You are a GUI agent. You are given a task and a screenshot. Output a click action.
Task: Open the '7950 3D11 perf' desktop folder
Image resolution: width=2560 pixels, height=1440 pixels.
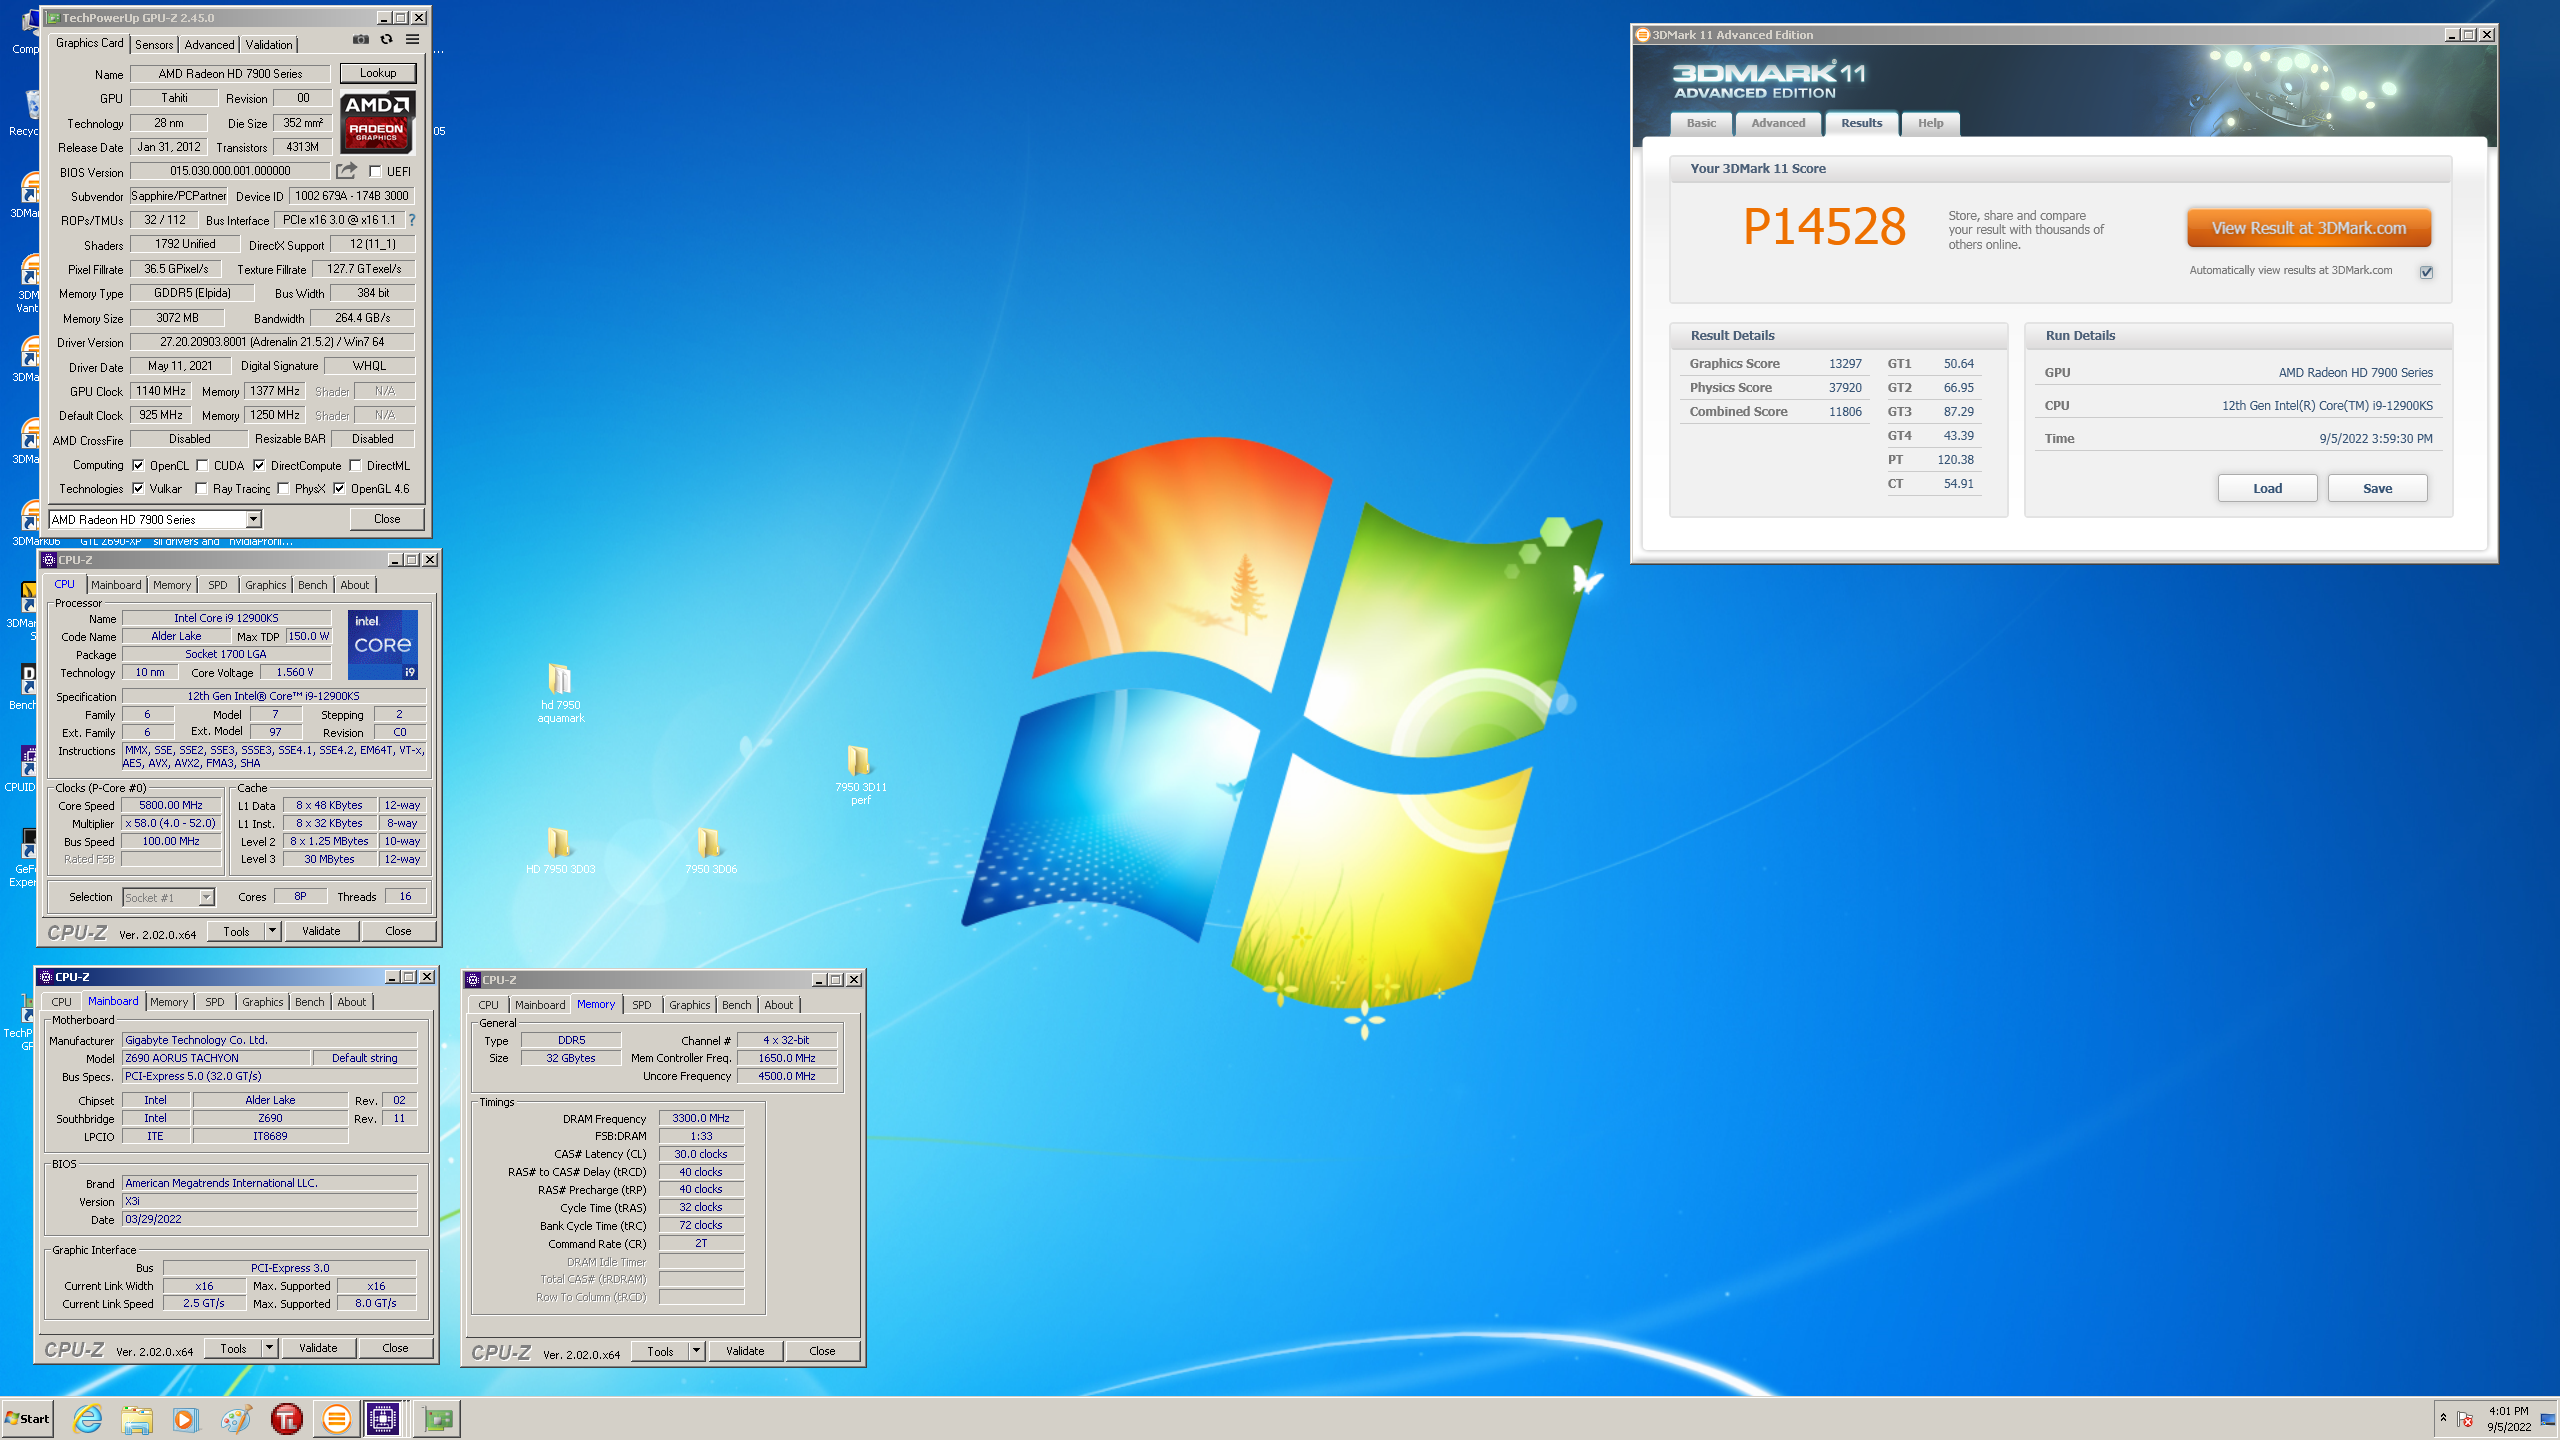(x=860, y=774)
